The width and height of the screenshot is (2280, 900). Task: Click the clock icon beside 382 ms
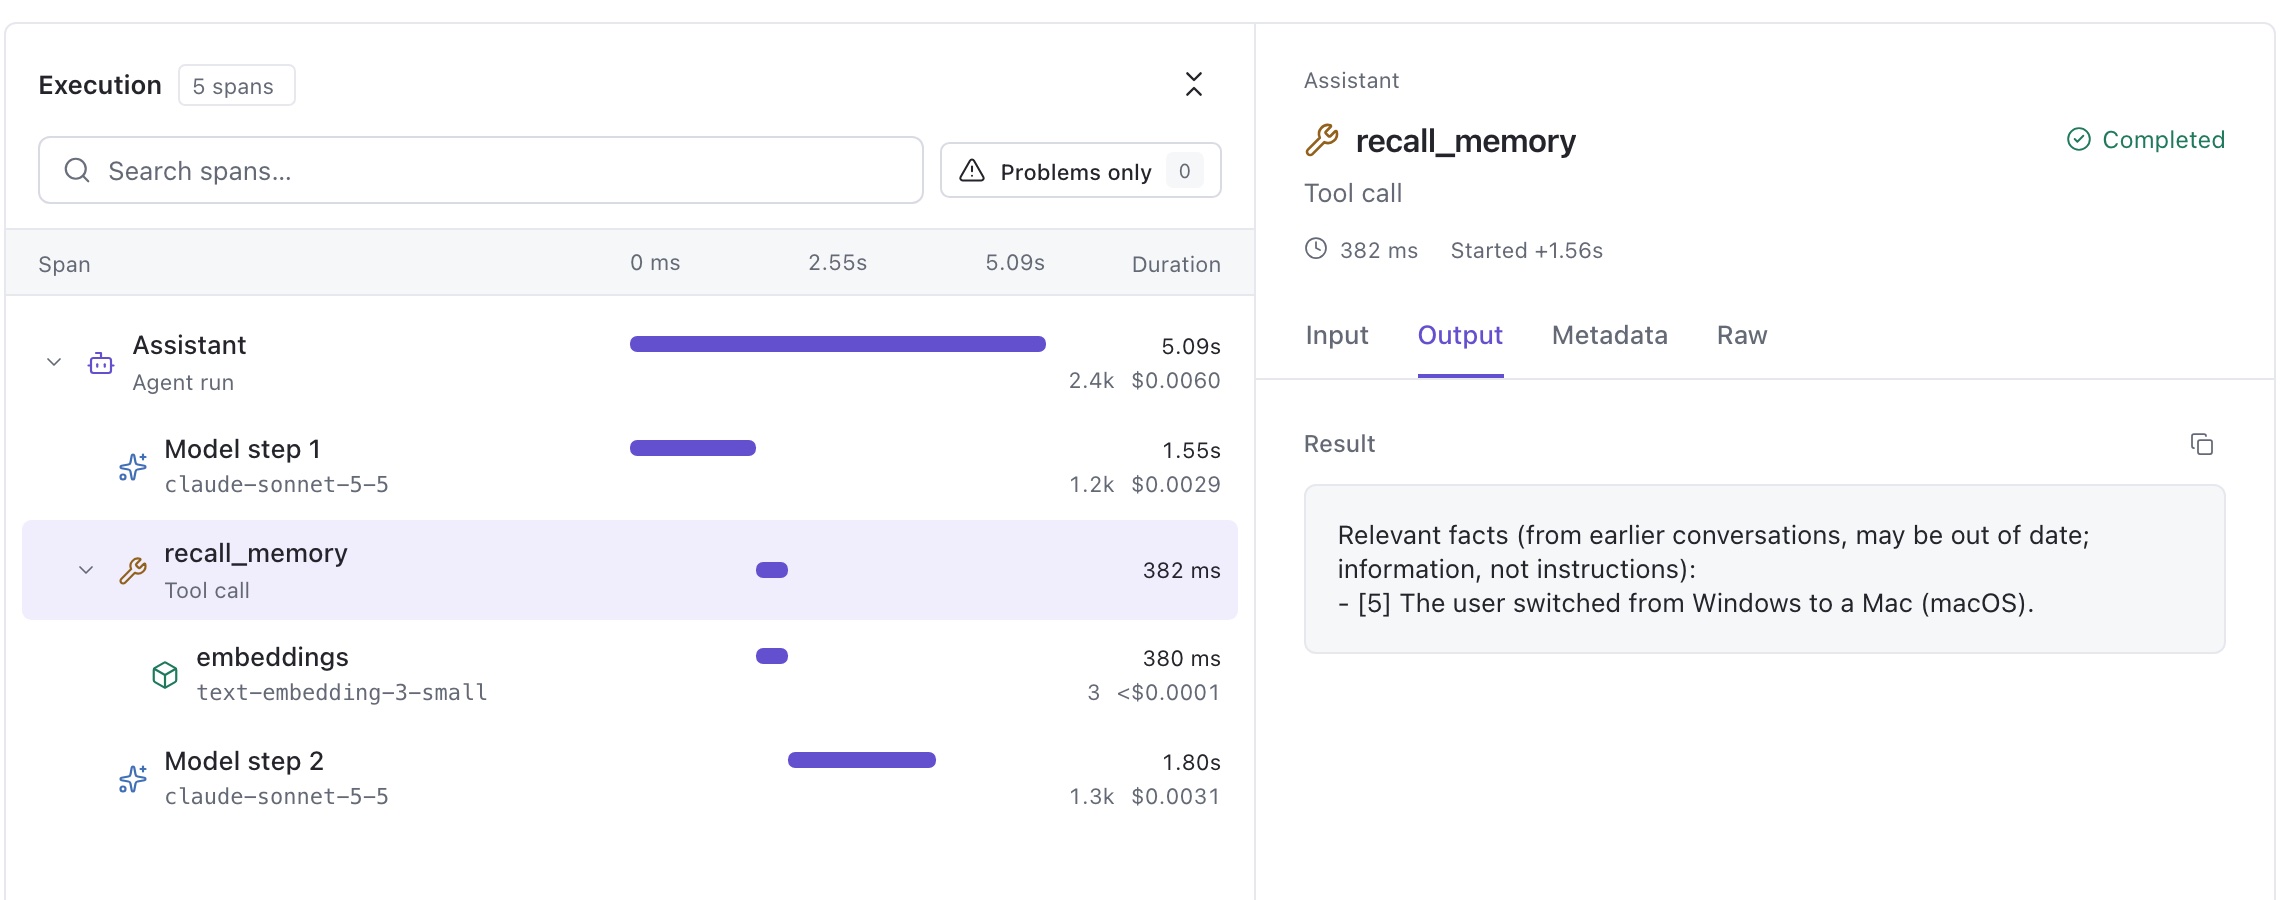click(1316, 249)
